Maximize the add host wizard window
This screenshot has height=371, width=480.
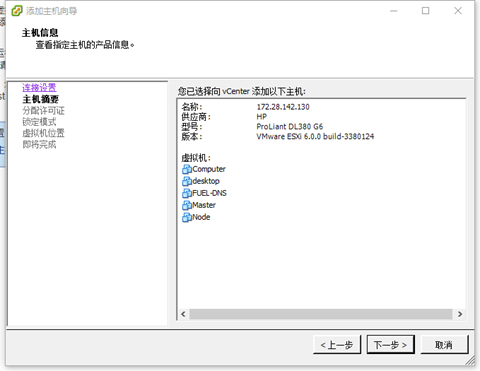425,11
